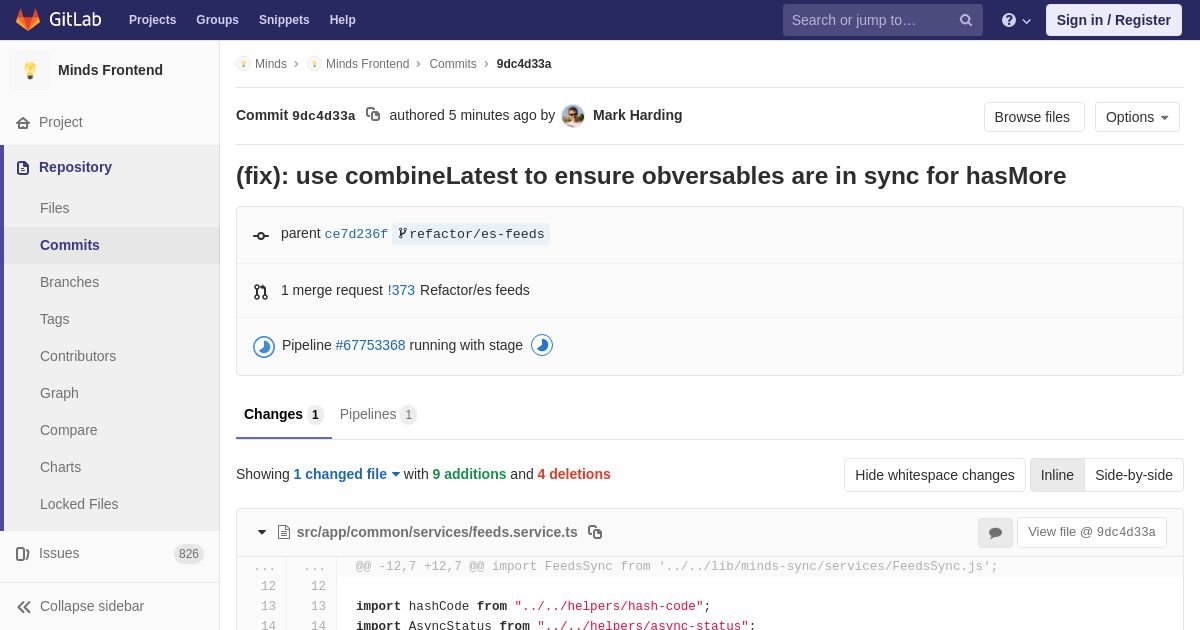
Task: Click the 826 issues count badge
Action: coord(189,554)
